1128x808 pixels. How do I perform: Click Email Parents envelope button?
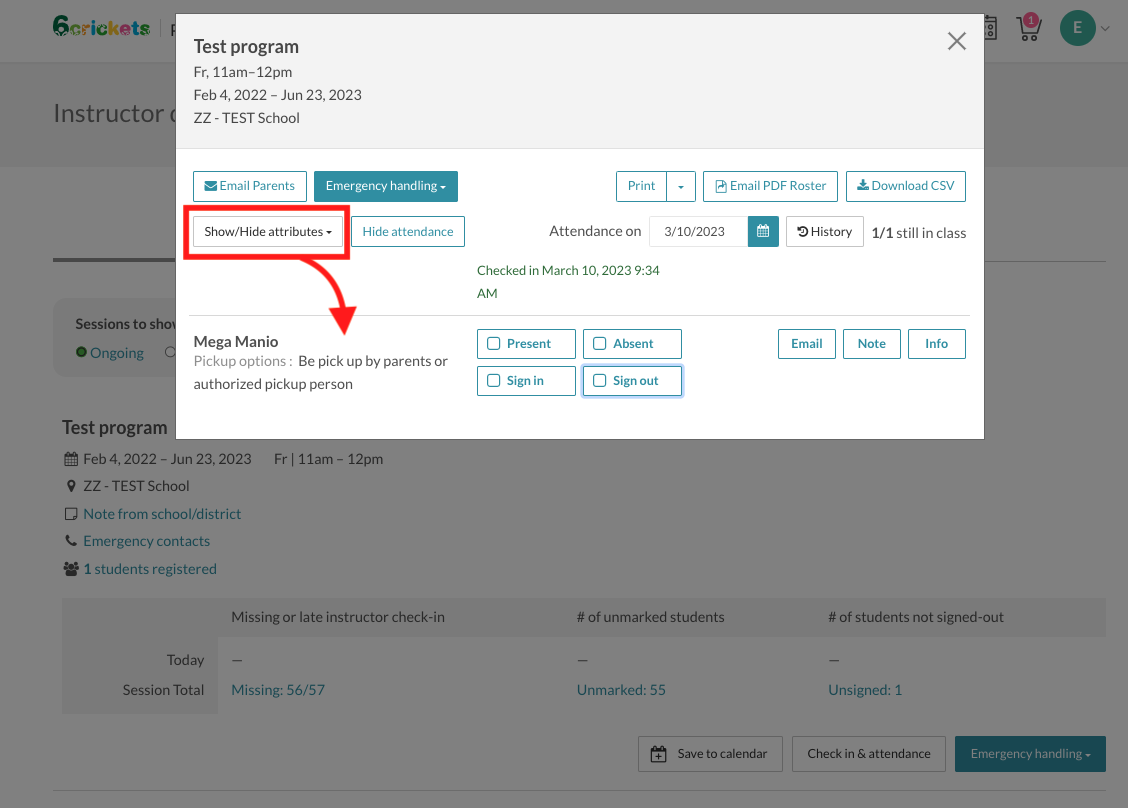pos(249,186)
